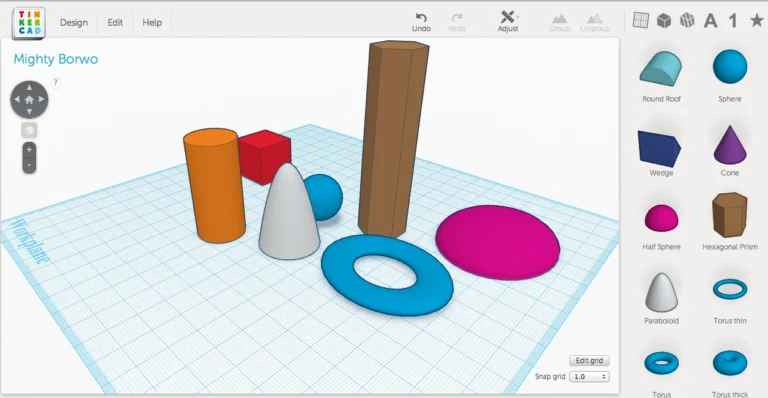Select the orange cylinder on workplane
The image size is (768, 398).
coord(215,186)
